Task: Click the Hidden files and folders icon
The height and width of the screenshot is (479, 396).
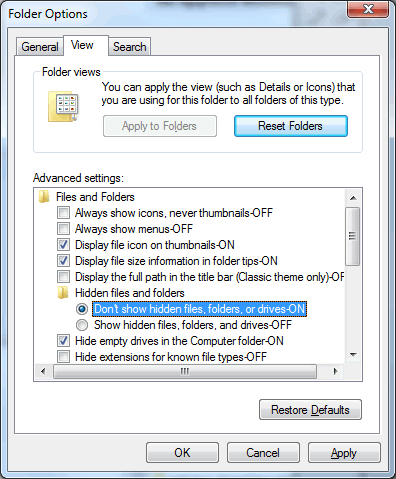Action: [63, 293]
